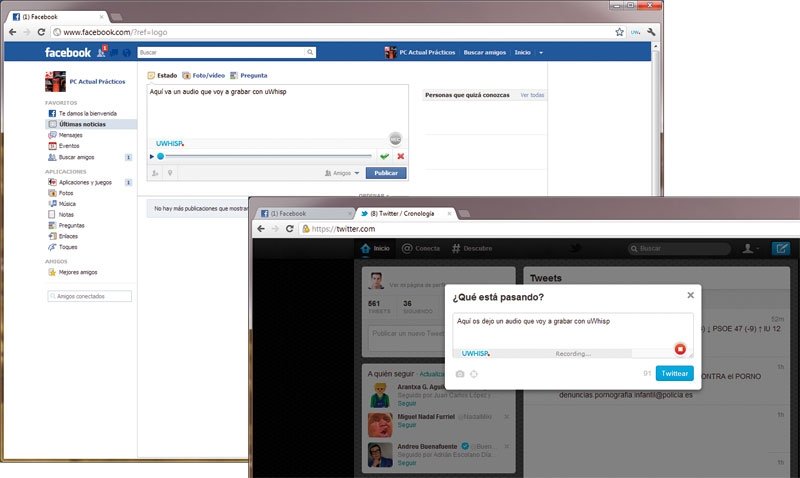The height and width of the screenshot is (478, 800).
Task: Click the add location pin icon in composer
Action: (x=170, y=173)
